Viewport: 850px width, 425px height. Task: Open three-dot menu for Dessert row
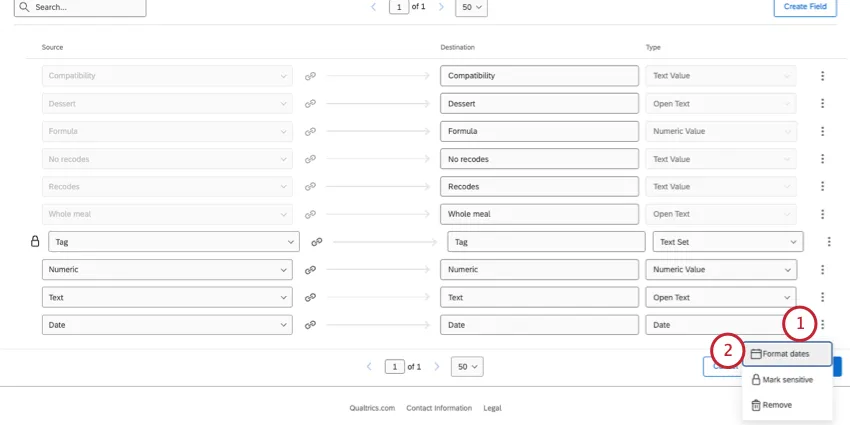(822, 103)
